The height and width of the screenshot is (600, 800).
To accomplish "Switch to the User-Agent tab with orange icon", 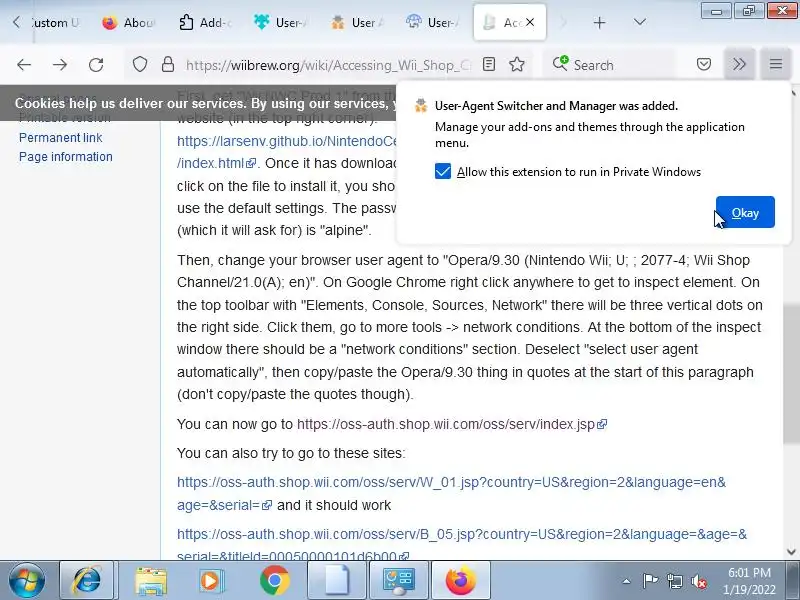I will (x=356, y=22).
